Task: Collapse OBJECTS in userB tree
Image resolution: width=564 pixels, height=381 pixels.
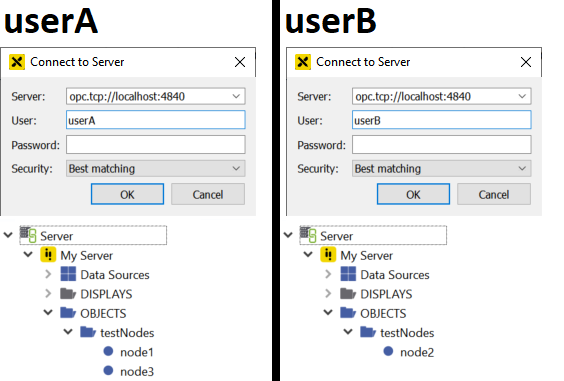Action: (328, 312)
